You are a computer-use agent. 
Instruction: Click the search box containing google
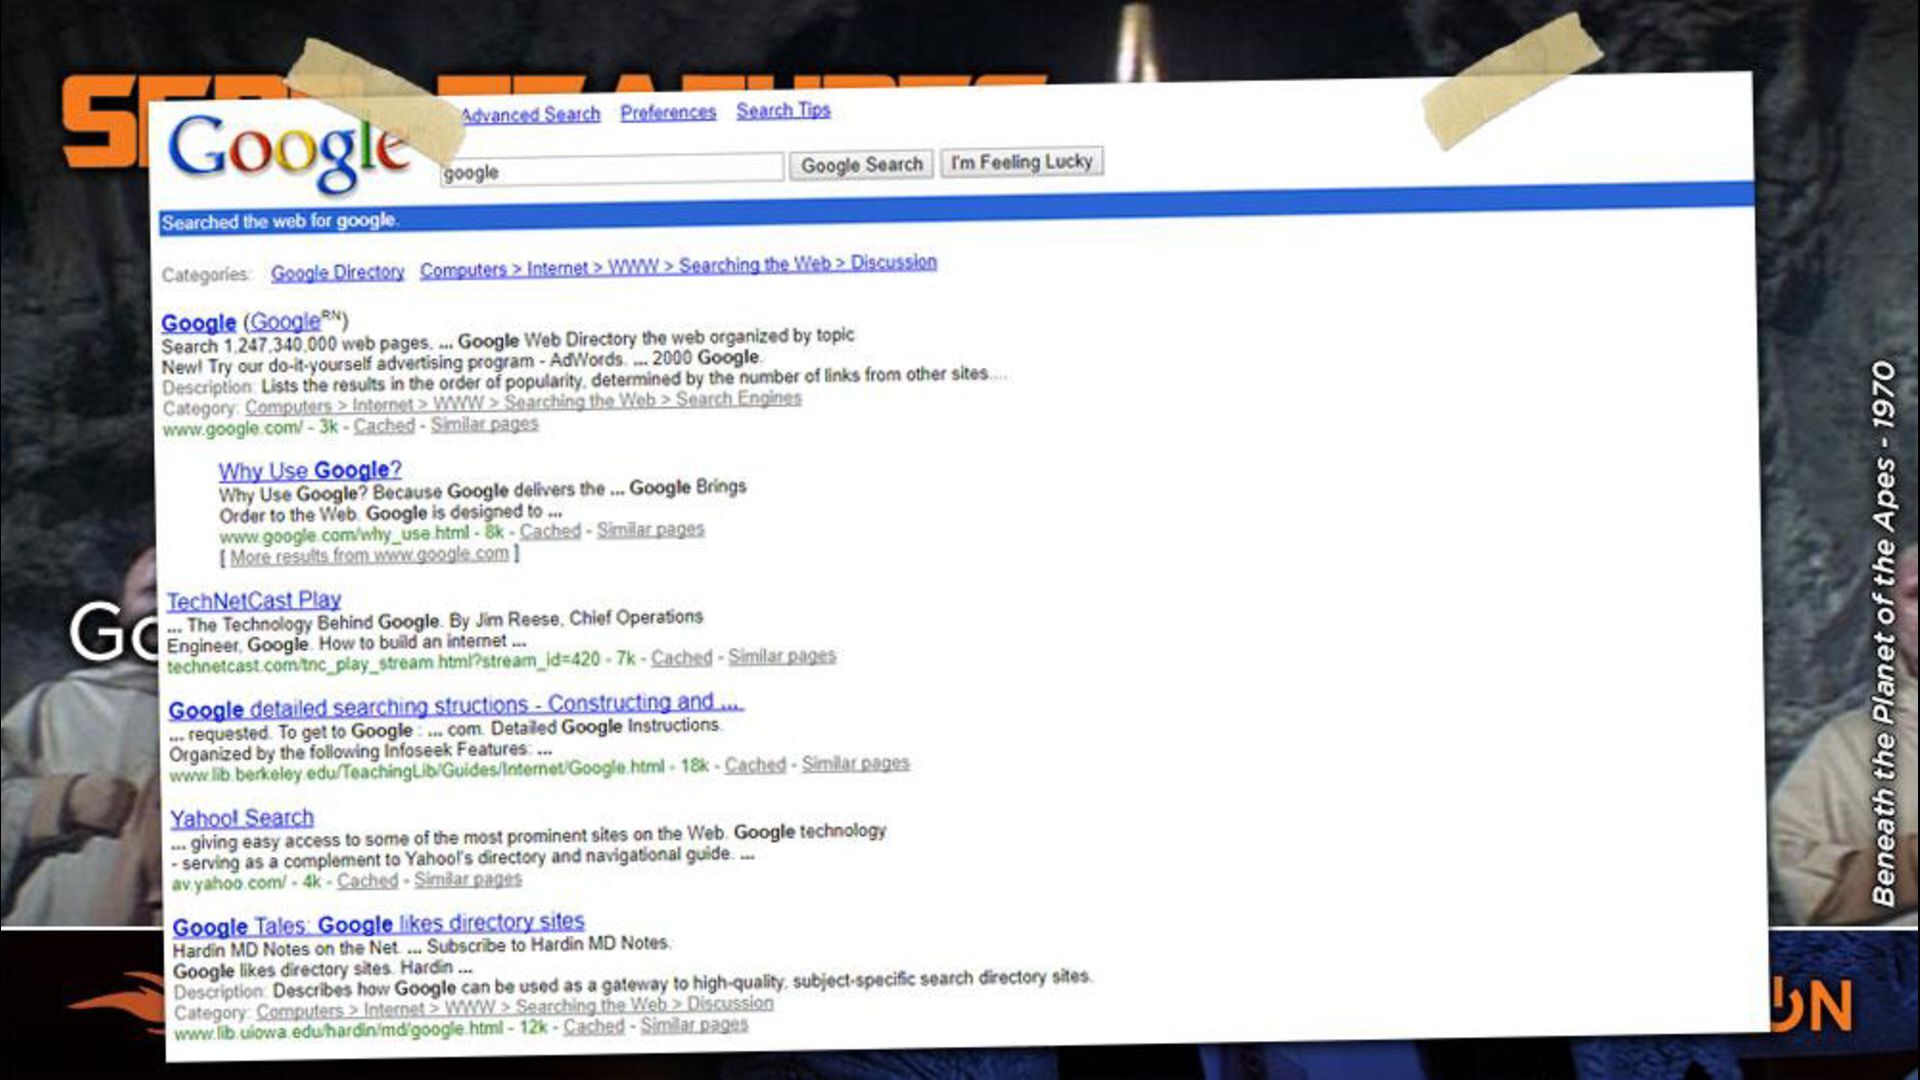[x=612, y=169]
